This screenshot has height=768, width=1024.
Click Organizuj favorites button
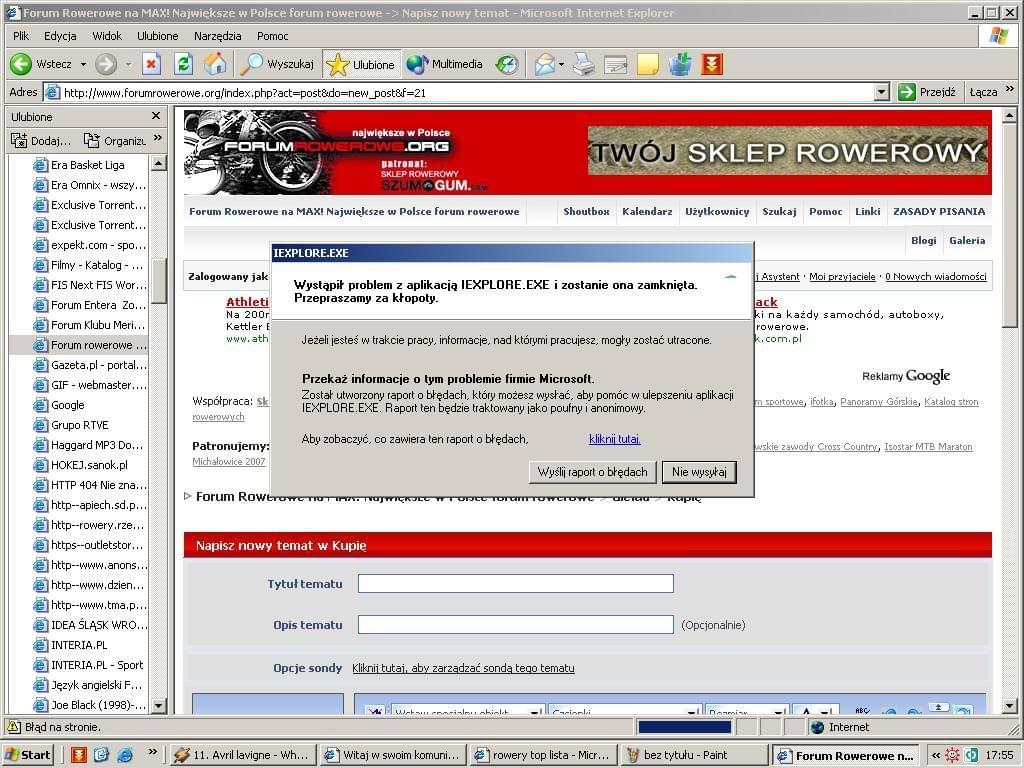[114, 140]
